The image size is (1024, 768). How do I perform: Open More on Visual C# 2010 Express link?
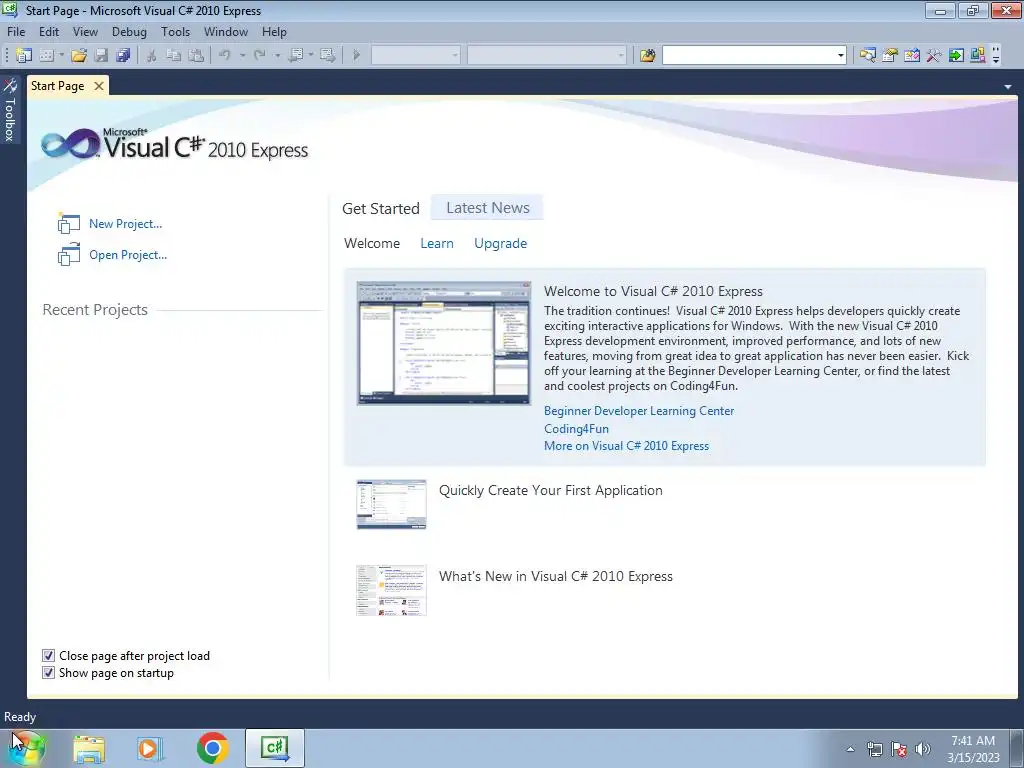point(626,445)
